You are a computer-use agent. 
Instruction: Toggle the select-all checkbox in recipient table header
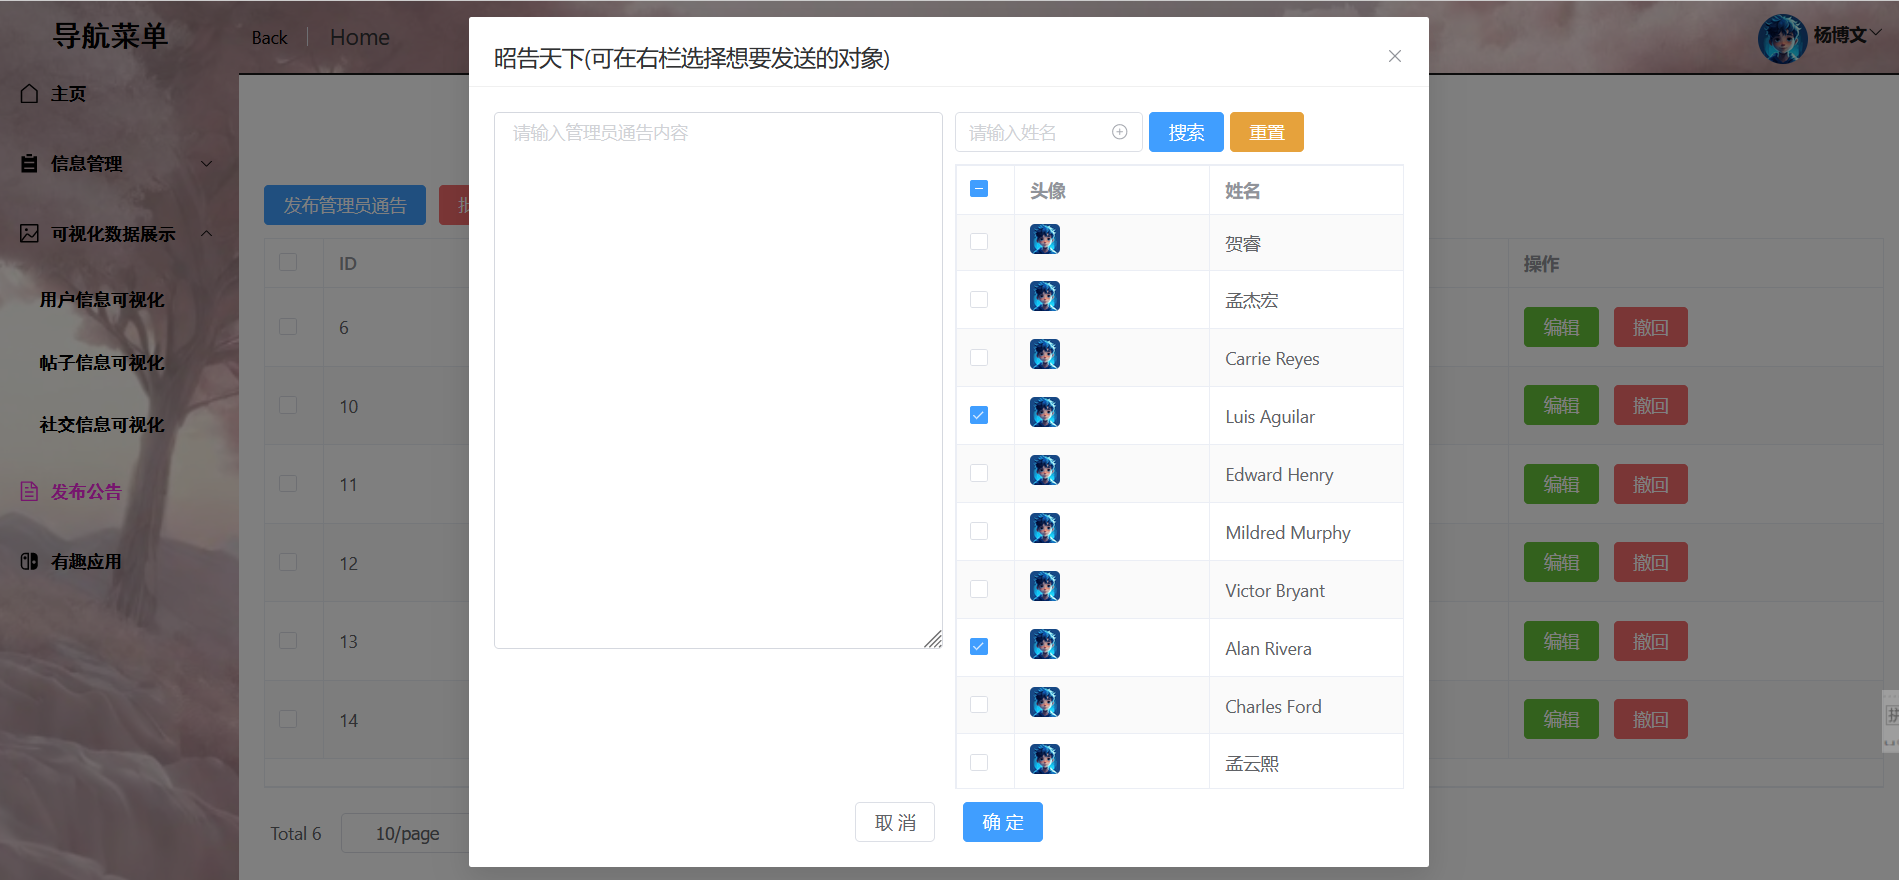click(x=979, y=188)
